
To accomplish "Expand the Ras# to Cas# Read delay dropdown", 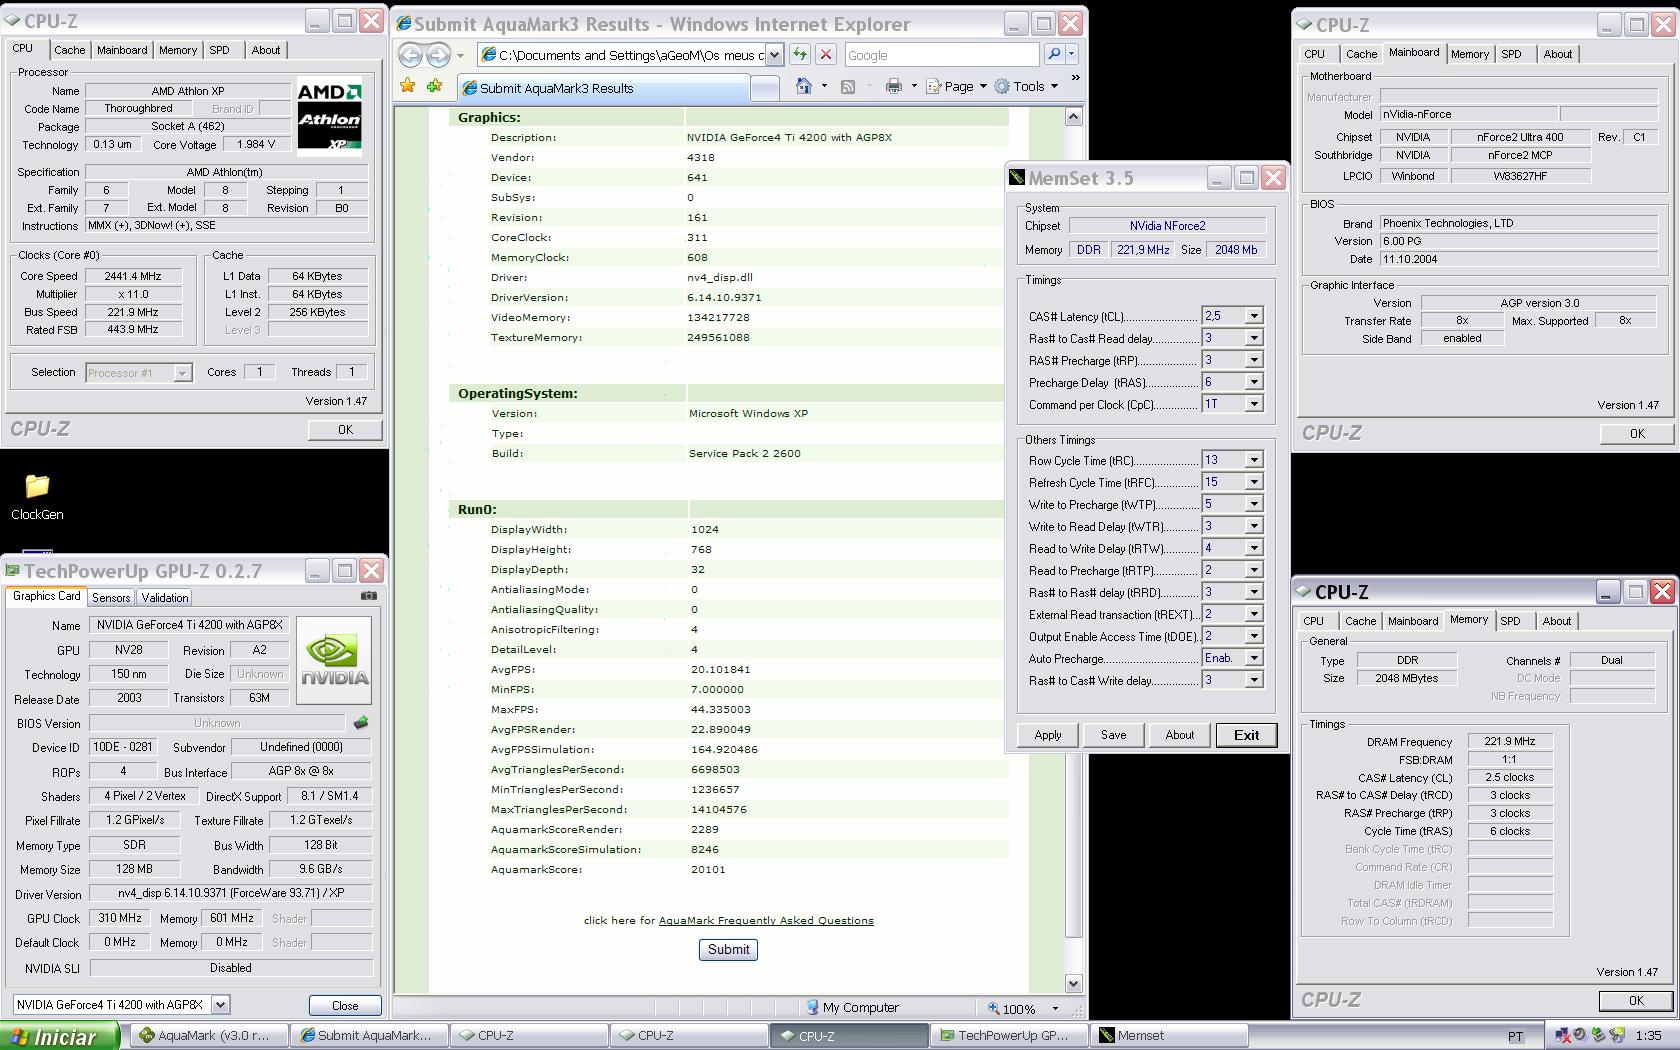I will pyautogui.click(x=1253, y=338).
